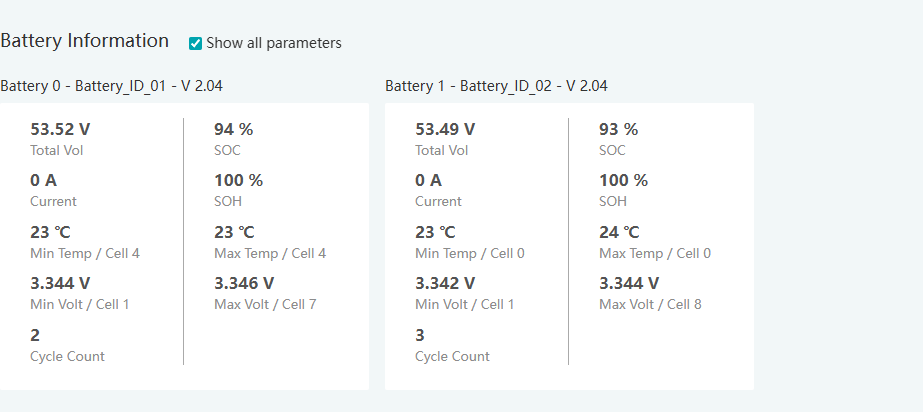Click Battery 0 SOH 100 % reading
Viewport: 923px width, 412px height.
(x=238, y=181)
